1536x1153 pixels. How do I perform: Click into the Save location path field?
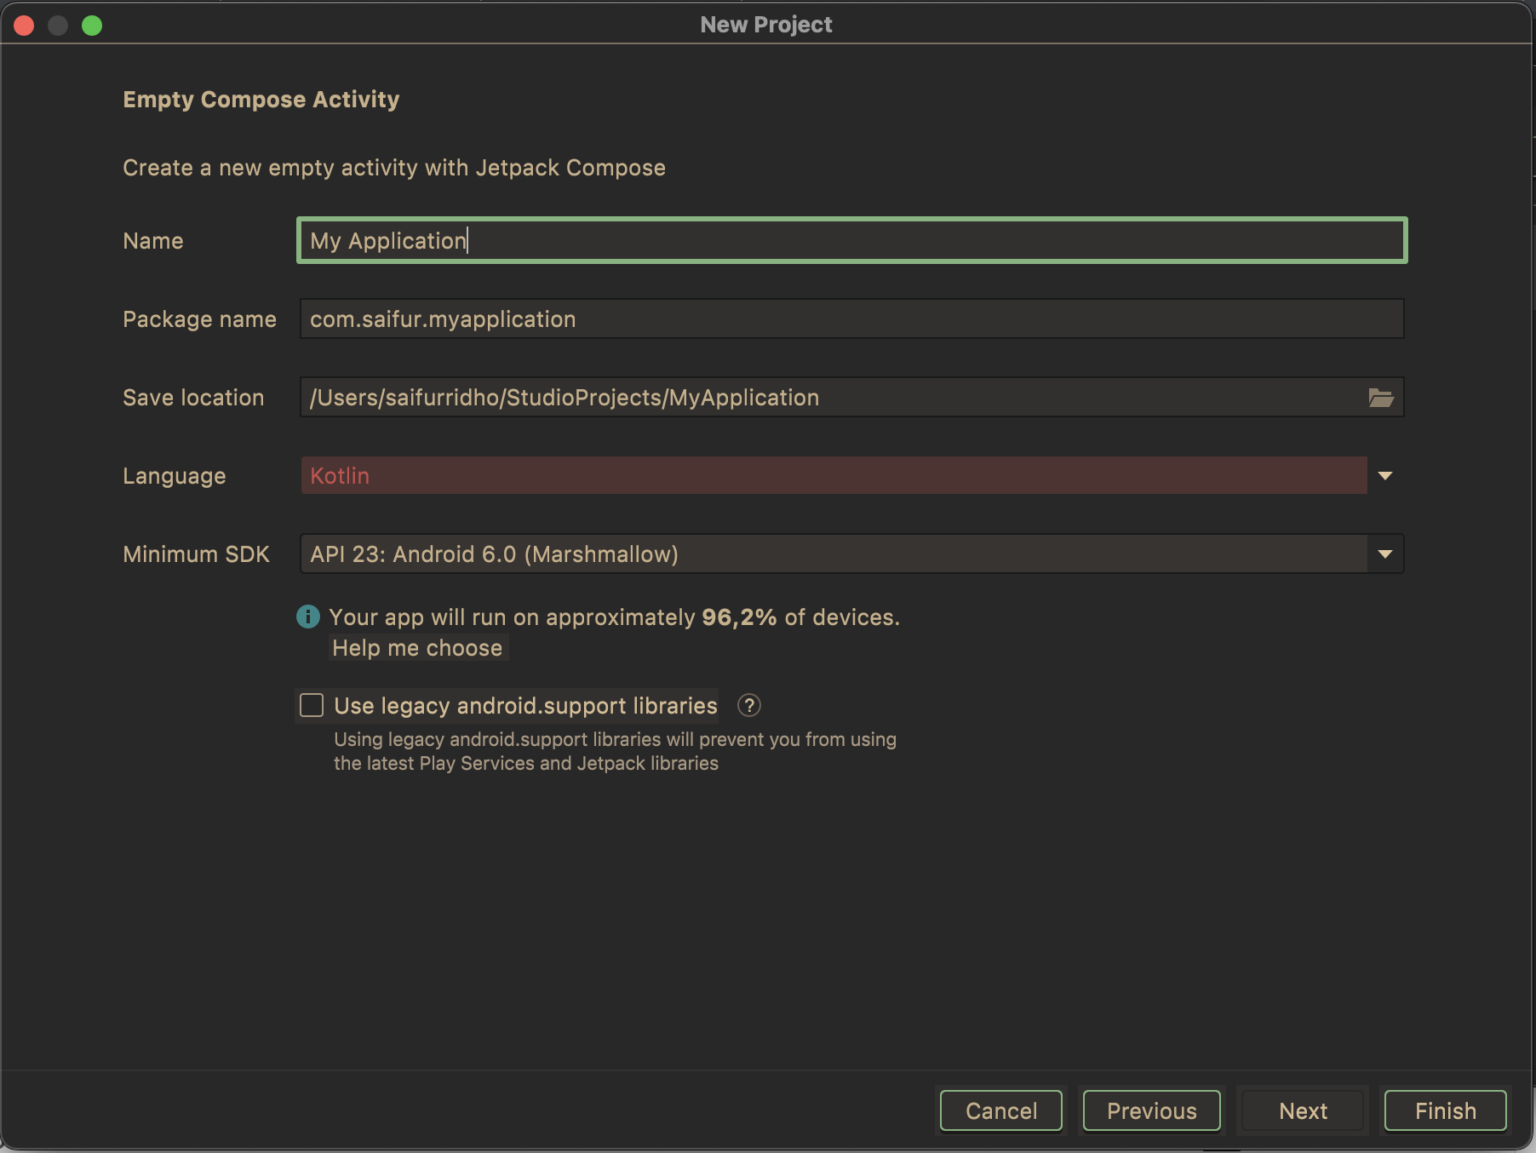click(x=830, y=398)
